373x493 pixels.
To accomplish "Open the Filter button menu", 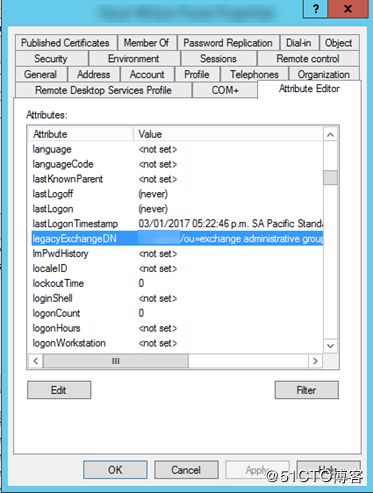I will 307,390.
